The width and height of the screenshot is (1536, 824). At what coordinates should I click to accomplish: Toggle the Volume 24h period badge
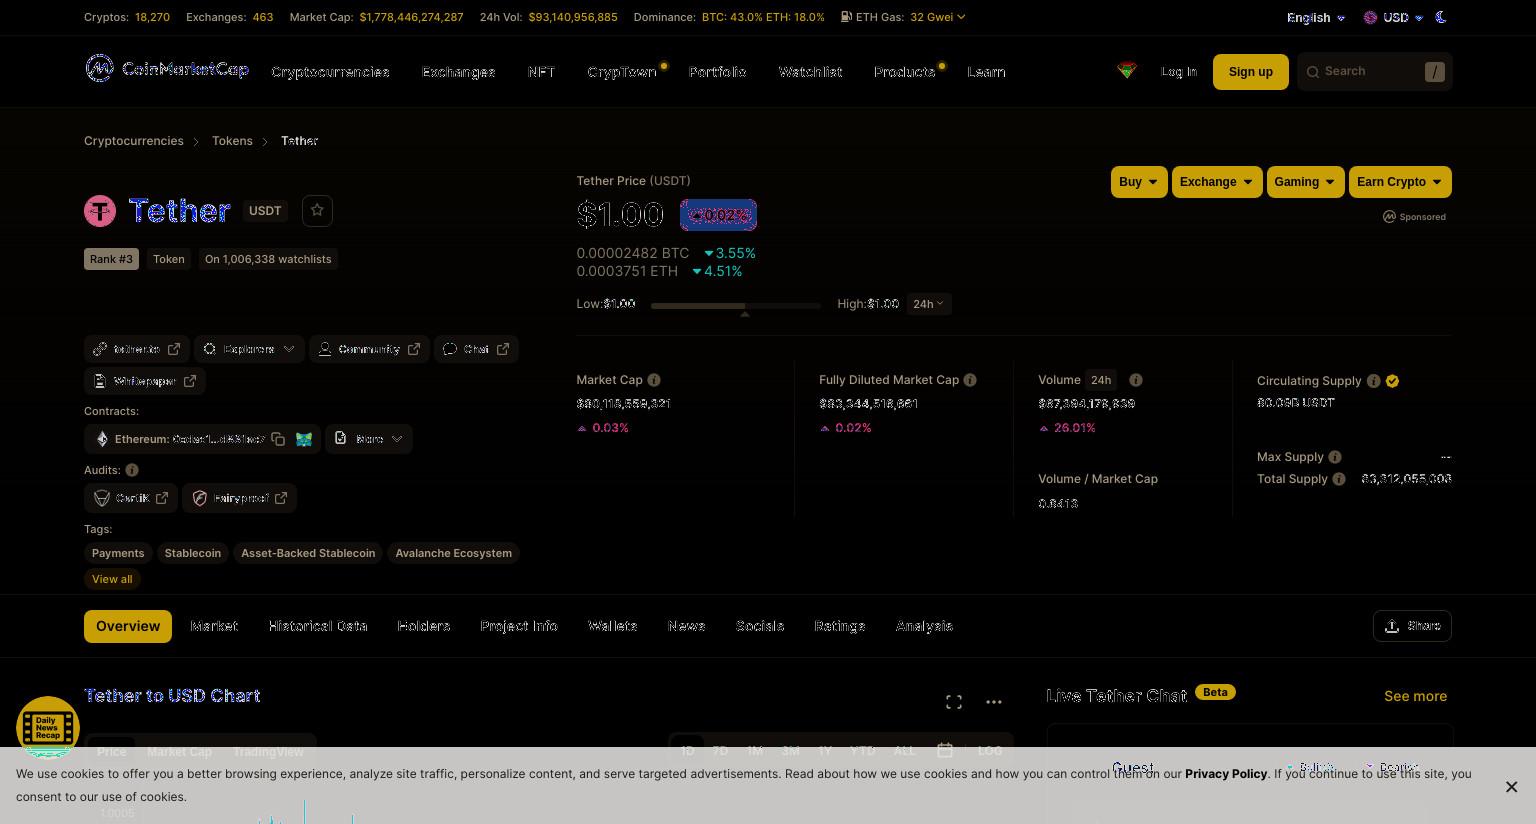point(1101,380)
